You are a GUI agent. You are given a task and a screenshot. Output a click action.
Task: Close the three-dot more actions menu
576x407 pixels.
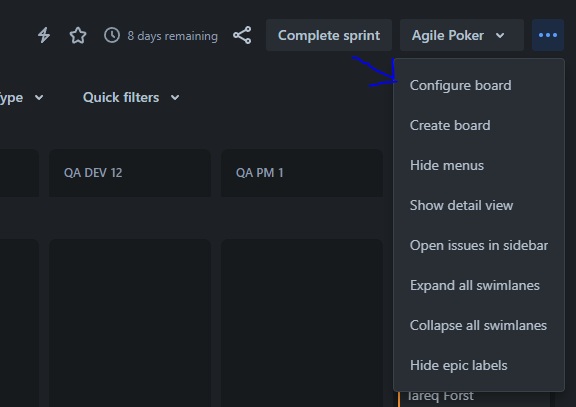[x=548, y=35]
